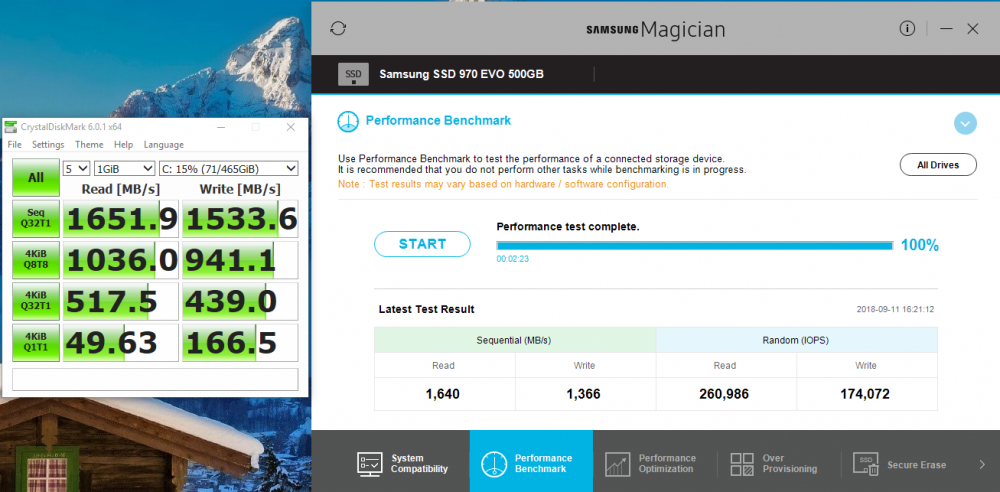The width and height of the screenshot is (1000, 492).
Task: Click the test timestamp 2018-09-11 16:21:12
Action: coord(895,309)
